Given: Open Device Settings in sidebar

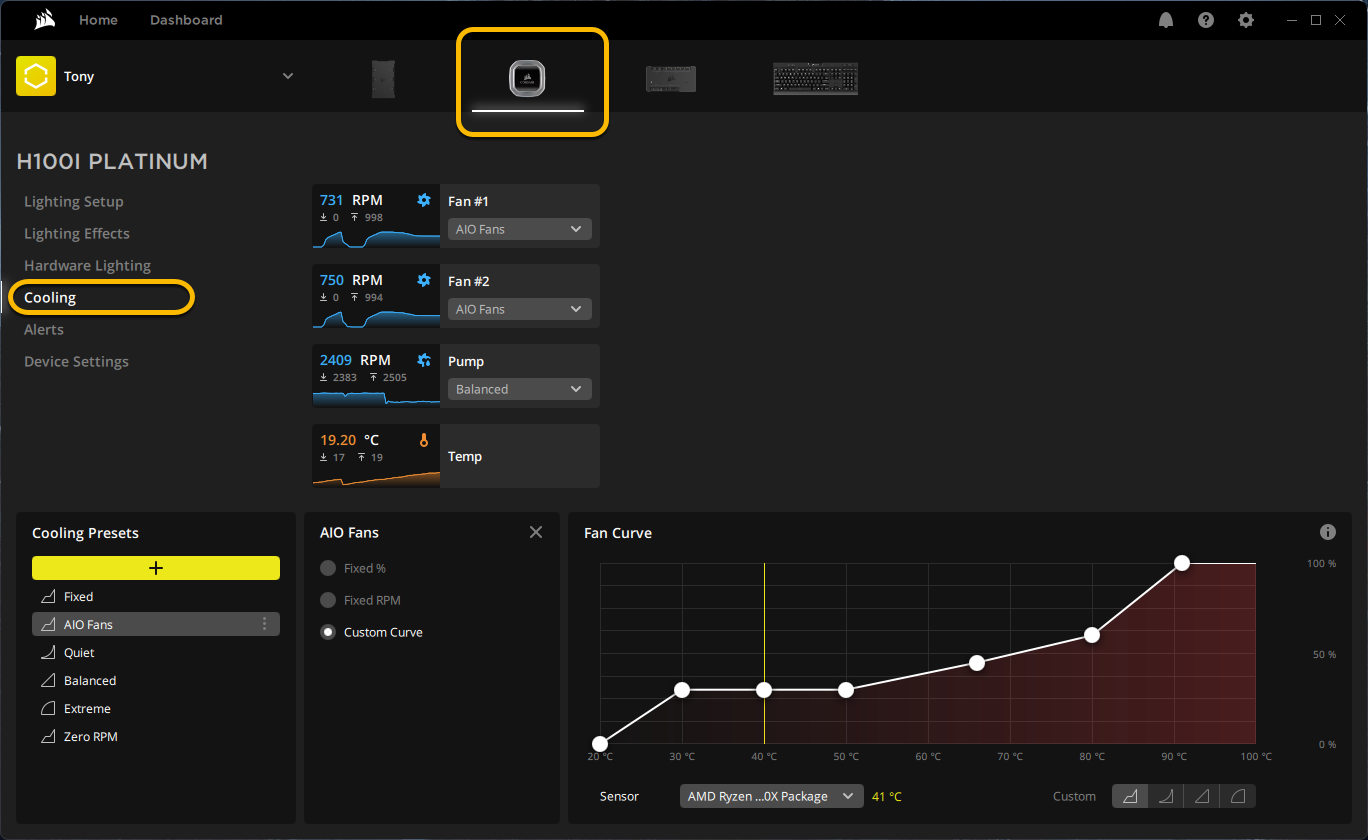Looking at the screenshot, I should [76, 361].
